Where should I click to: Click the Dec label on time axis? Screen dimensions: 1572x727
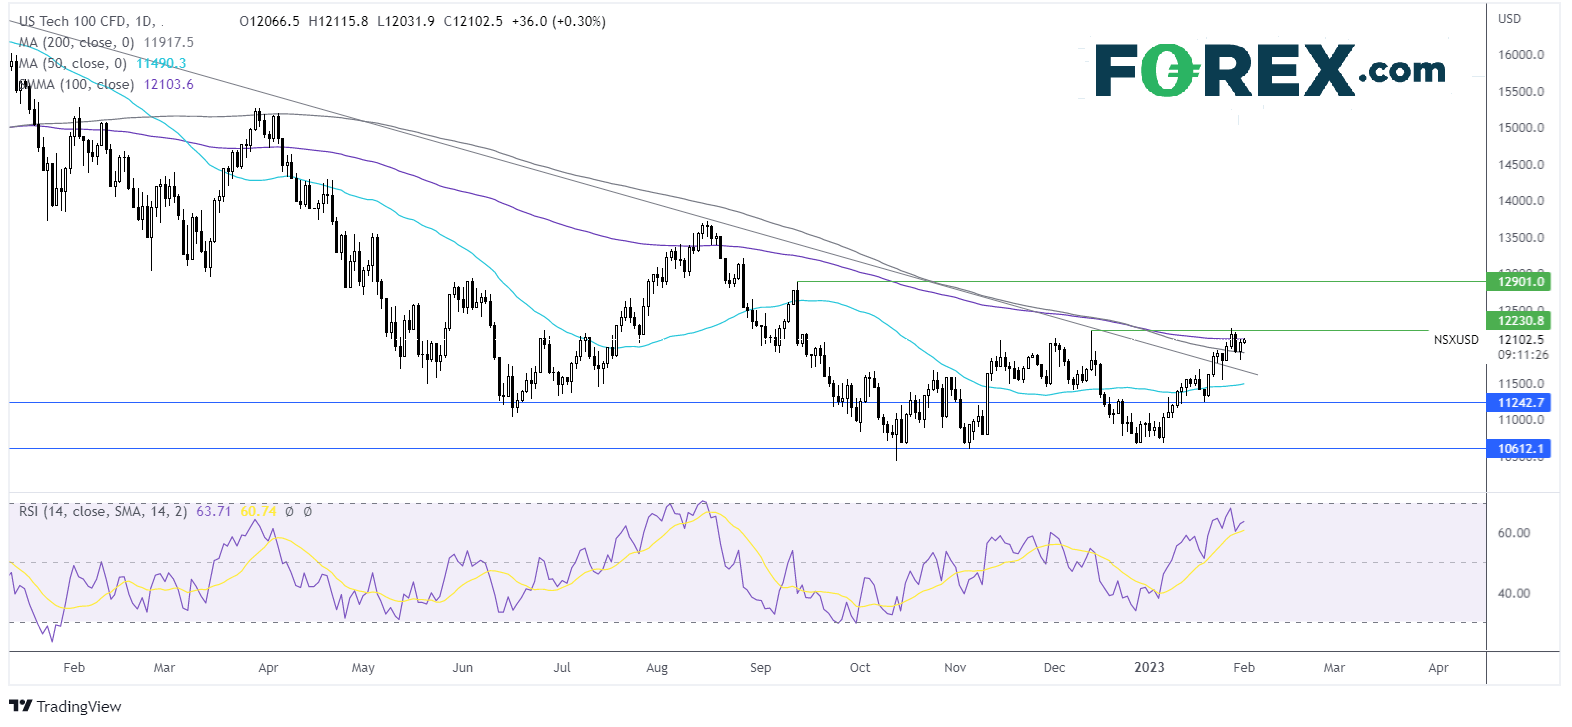click(x=1055, y=667)
